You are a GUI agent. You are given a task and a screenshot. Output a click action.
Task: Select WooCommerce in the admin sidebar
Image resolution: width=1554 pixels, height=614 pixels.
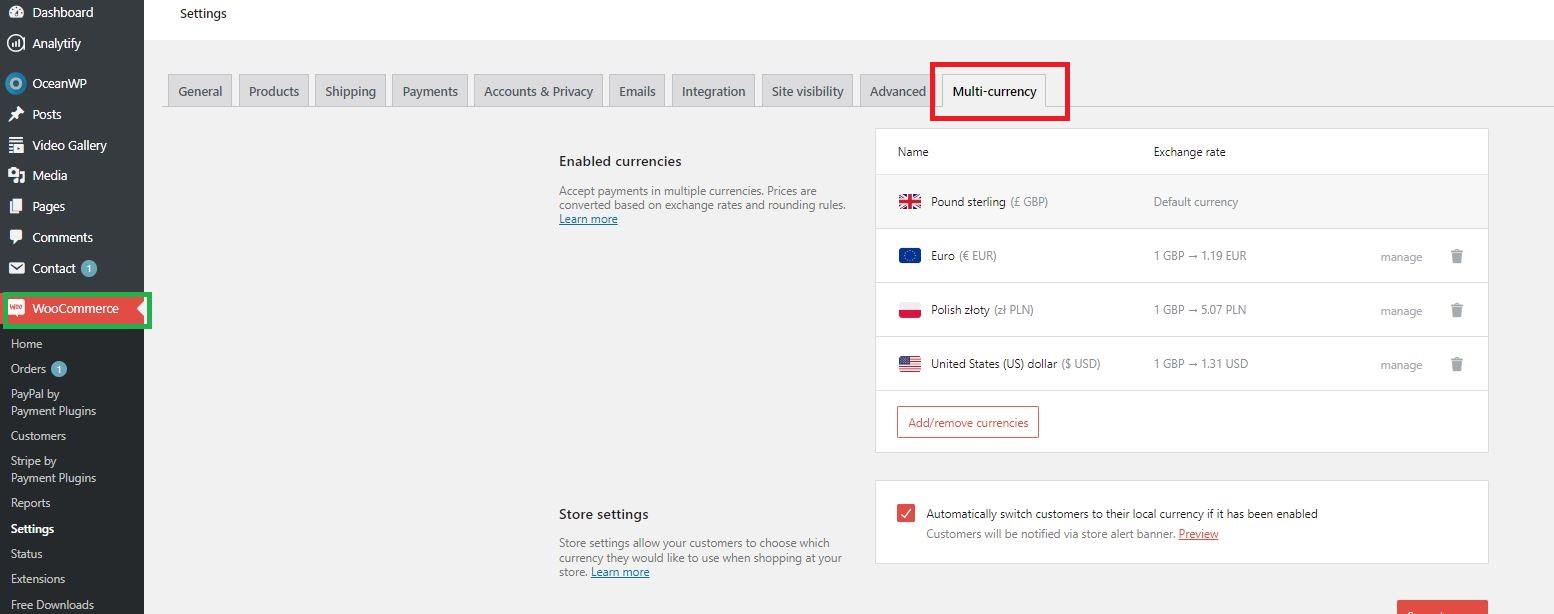75,309
